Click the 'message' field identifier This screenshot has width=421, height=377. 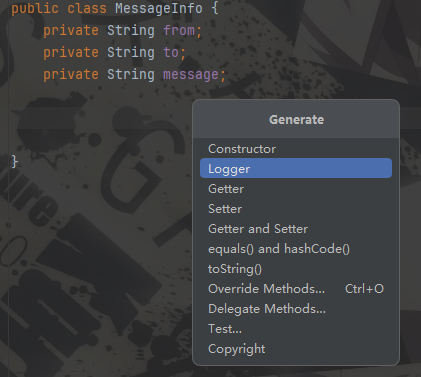(191, 74)
